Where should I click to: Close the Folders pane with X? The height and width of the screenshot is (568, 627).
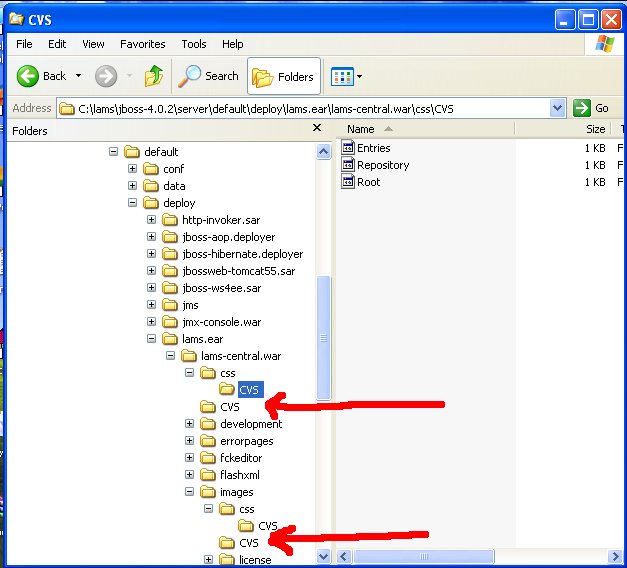pos(317,129)
